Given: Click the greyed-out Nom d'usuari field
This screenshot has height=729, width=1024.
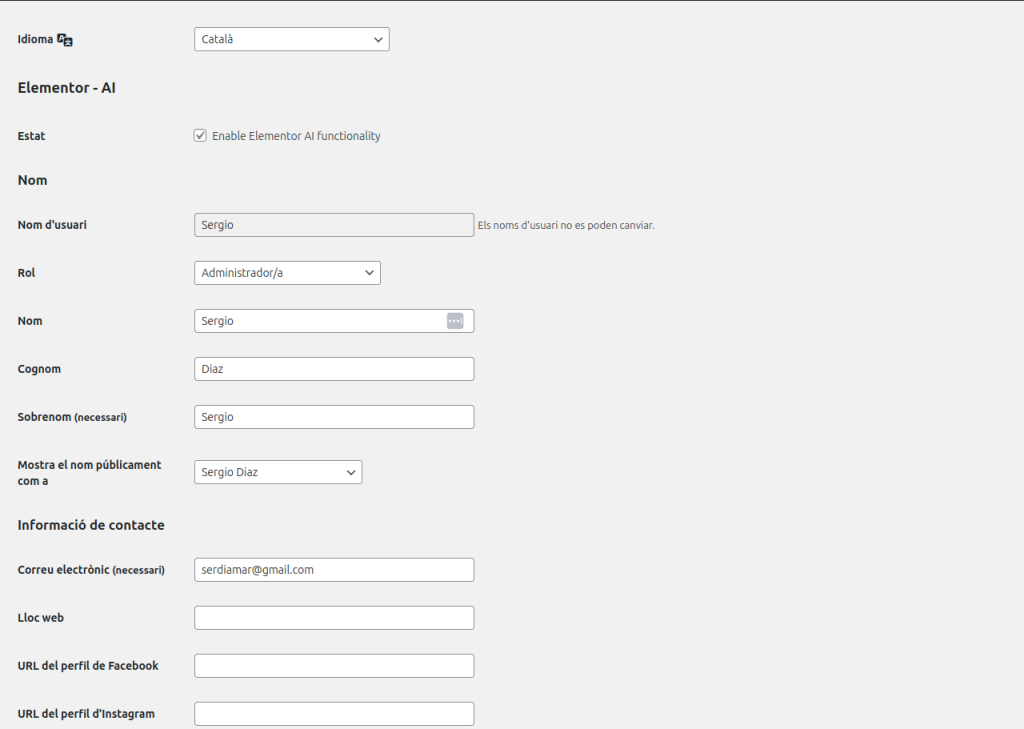Looking at the screenshot, I should click(x=334, y=225).
